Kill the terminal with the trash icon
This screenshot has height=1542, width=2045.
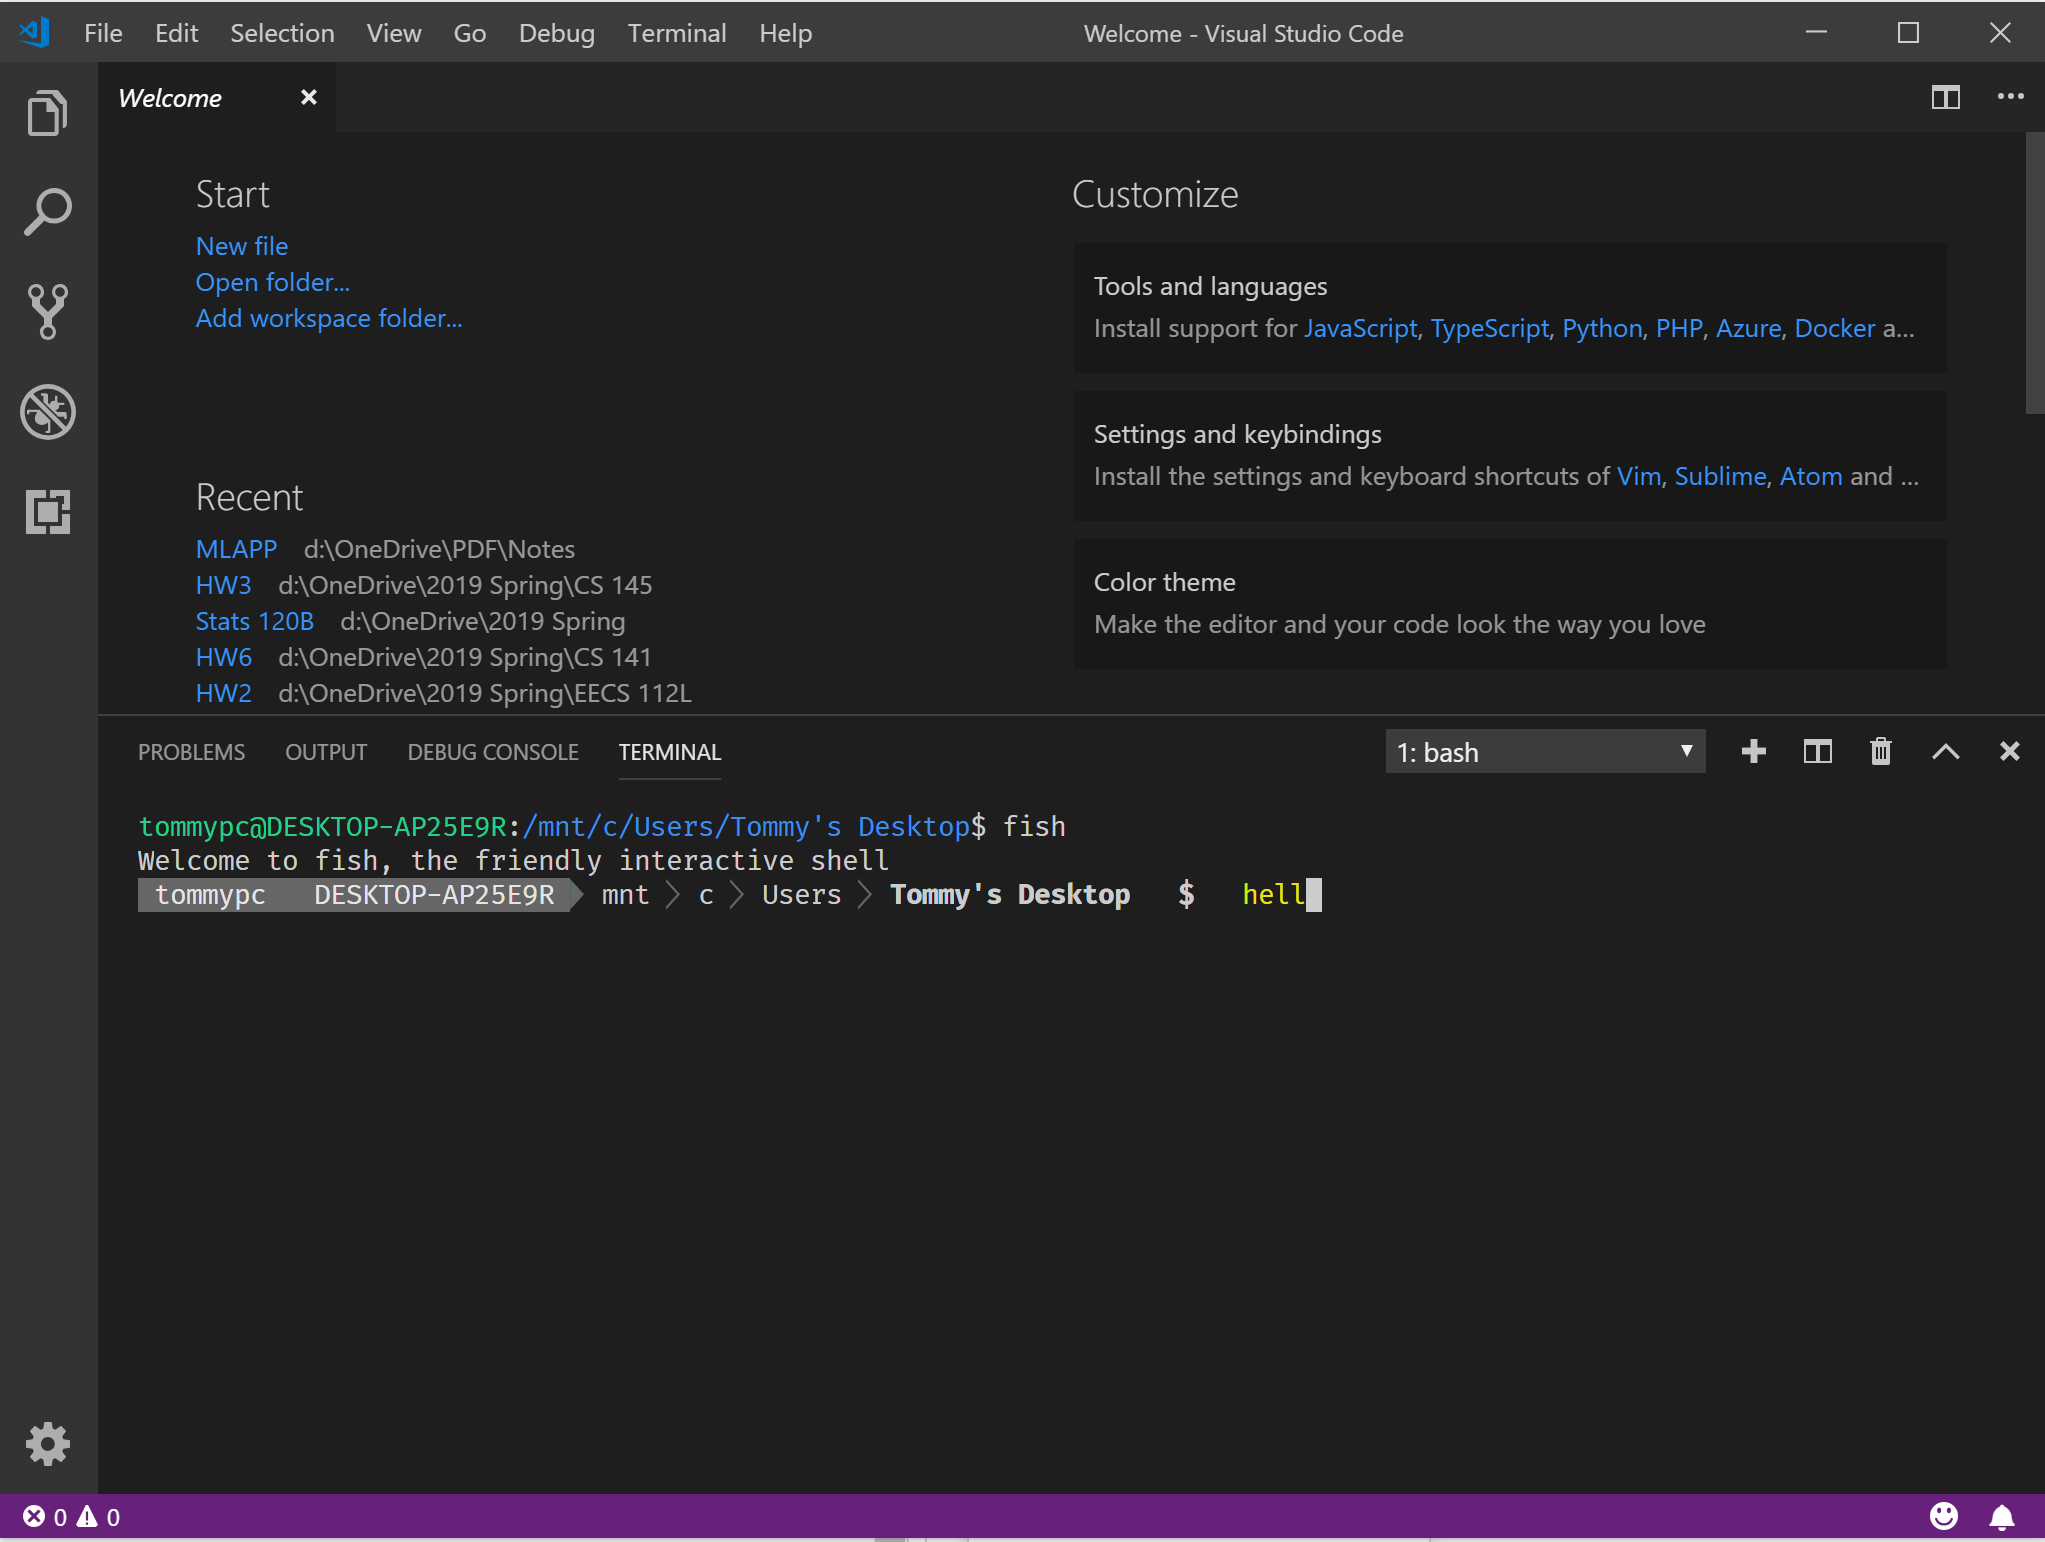coord(1881,752)
